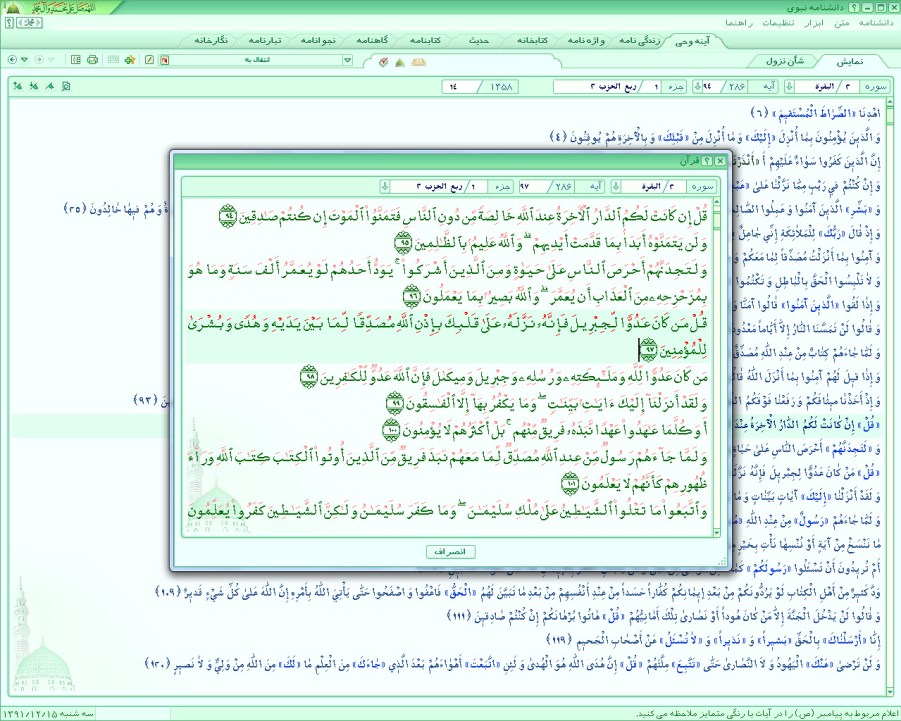Screen dimensions: 901x721
Task: Click the first arrow icon in results bar
Action: (x=18, y=86)
